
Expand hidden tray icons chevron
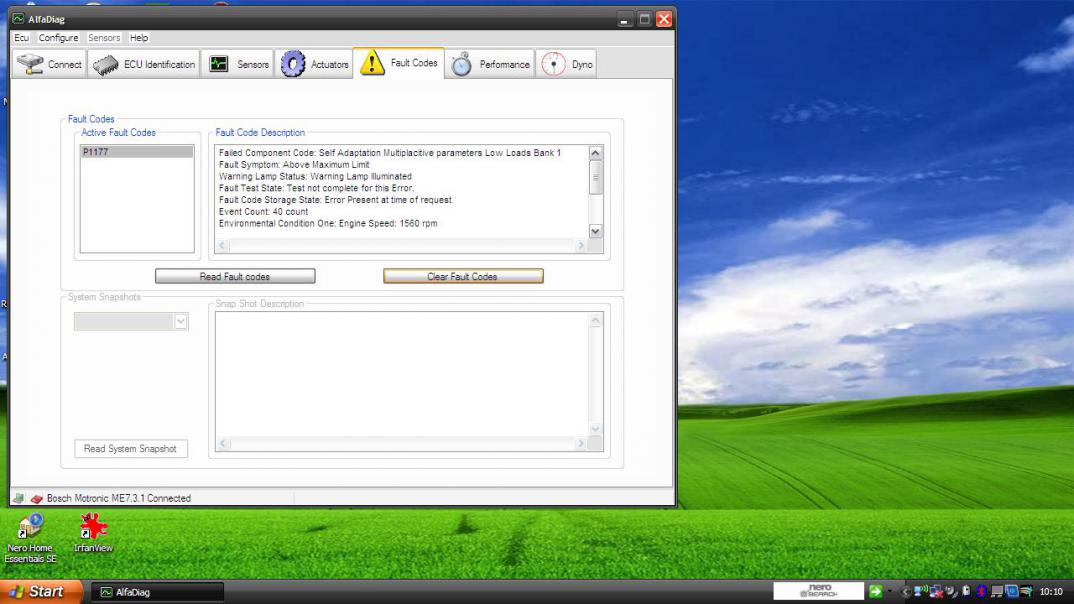tap(905, 592)
